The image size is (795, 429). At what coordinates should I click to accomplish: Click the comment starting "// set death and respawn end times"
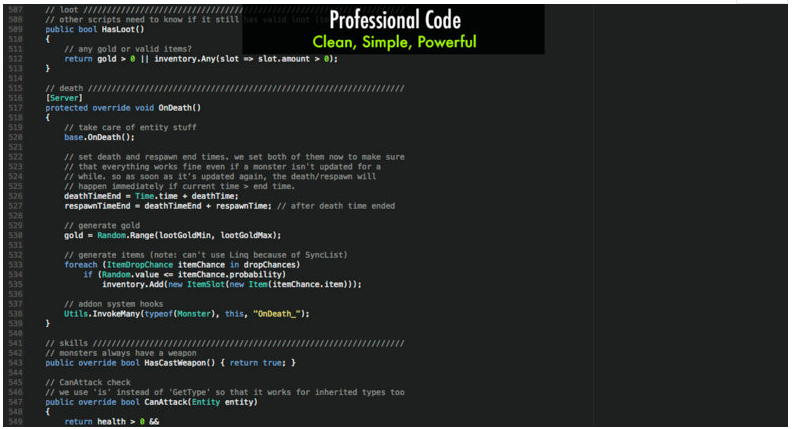click(x=234, y=157)
